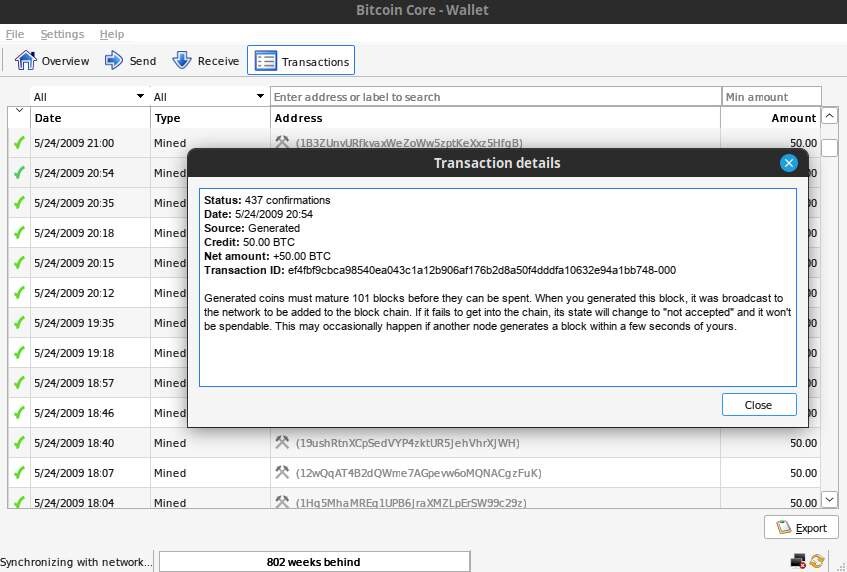Select address 19ushRtnXCpSedVYP4zktUR5JehVhrXJWH
This screenshot has width=847, height=572.
[x=408, y=443]
